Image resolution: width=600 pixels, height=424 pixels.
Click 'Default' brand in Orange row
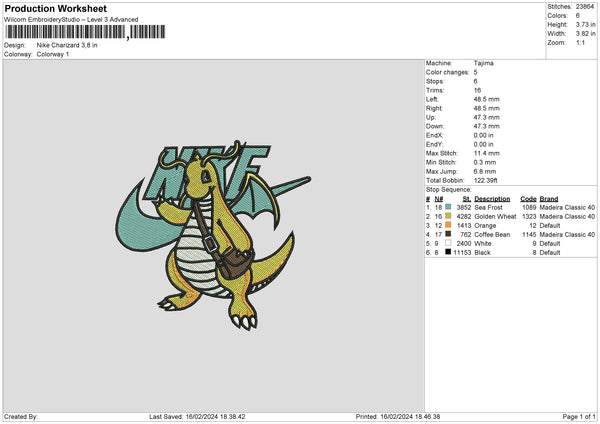(550, 225)
